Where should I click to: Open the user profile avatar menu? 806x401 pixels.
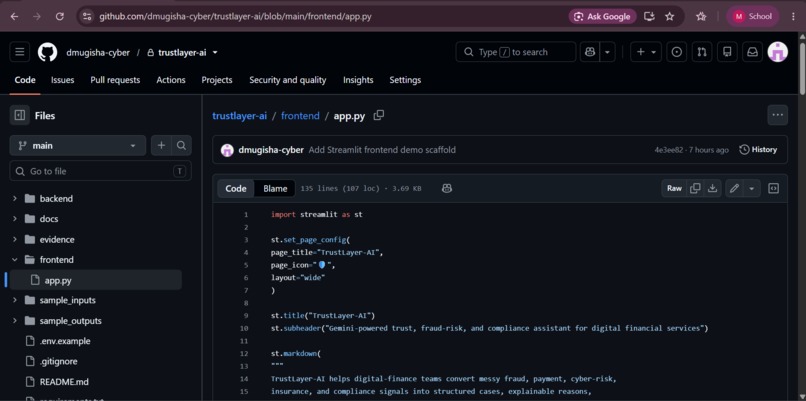pos(777,52)
